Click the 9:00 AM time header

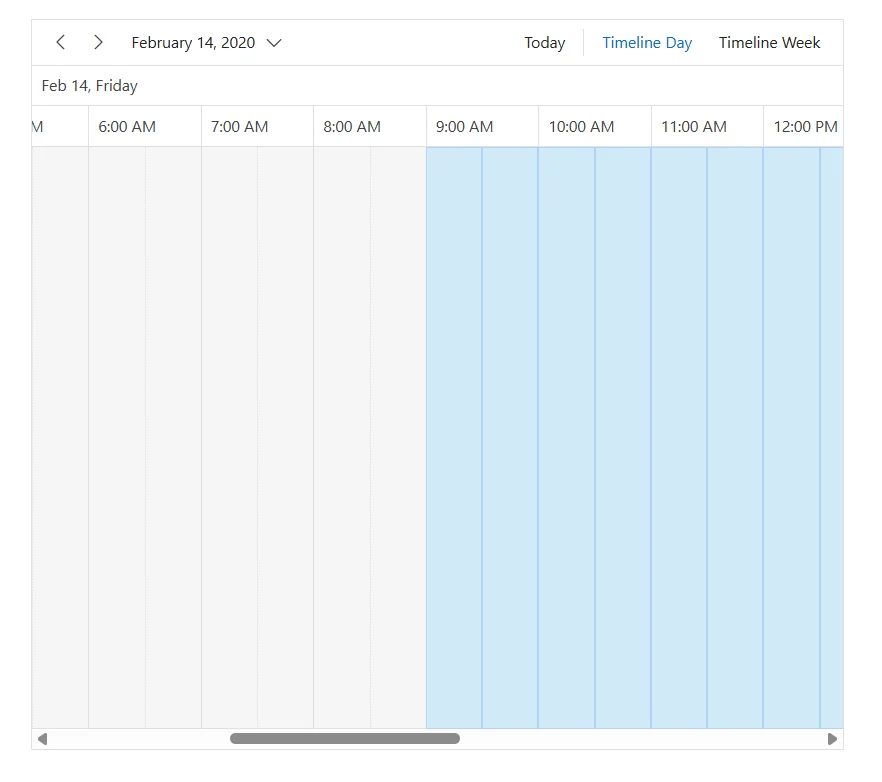(x=483, y=127)
